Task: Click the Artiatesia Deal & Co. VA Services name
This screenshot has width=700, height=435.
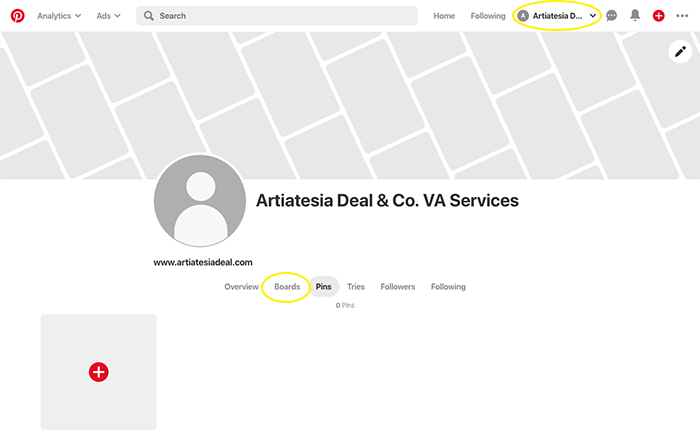Action: [x=387, y=201]
